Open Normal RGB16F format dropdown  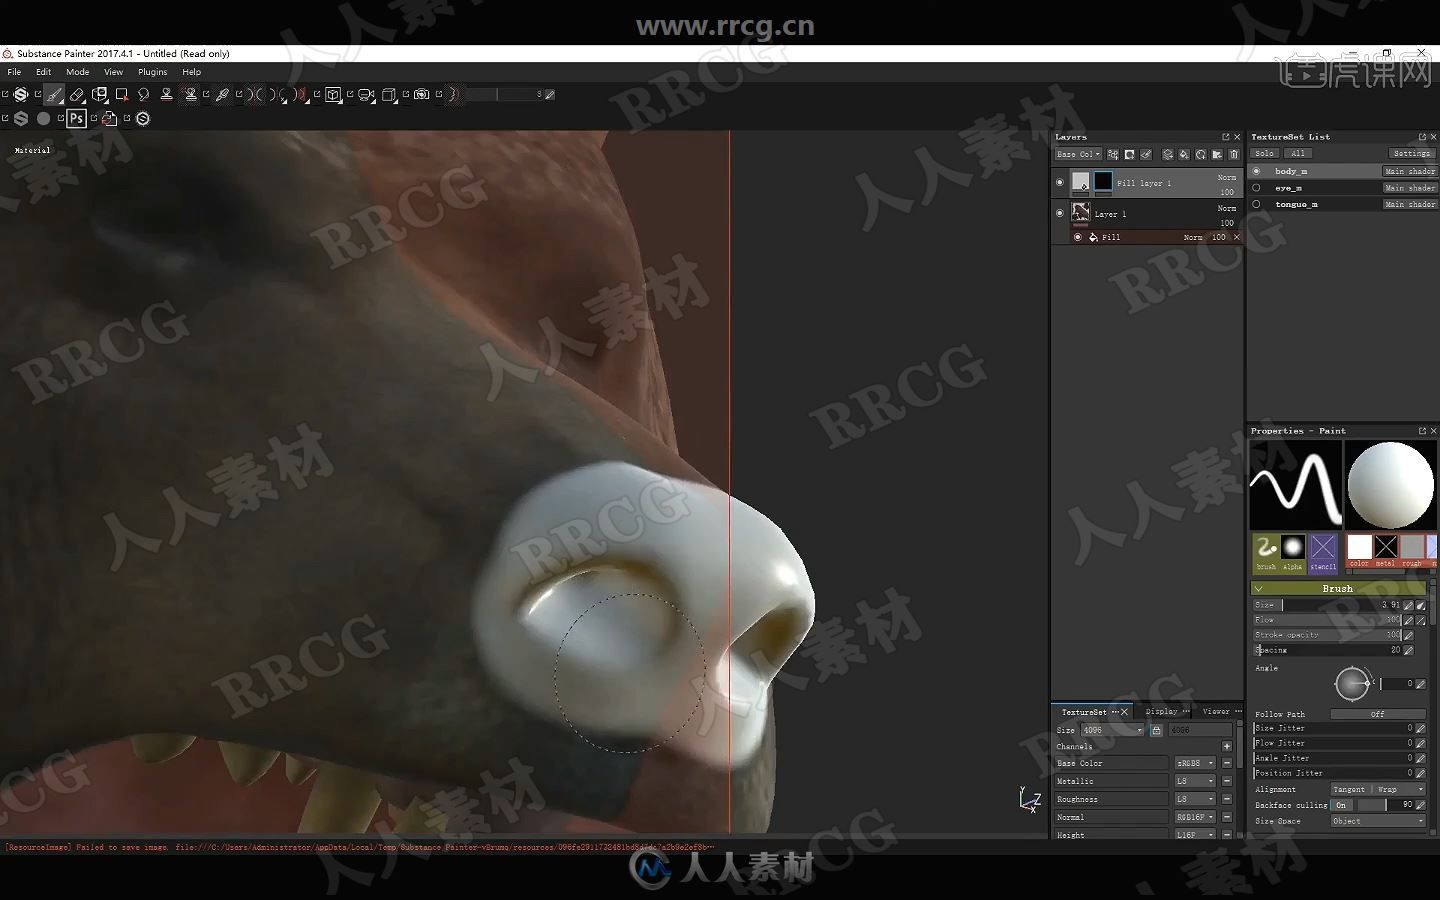tap(1195, 817)
